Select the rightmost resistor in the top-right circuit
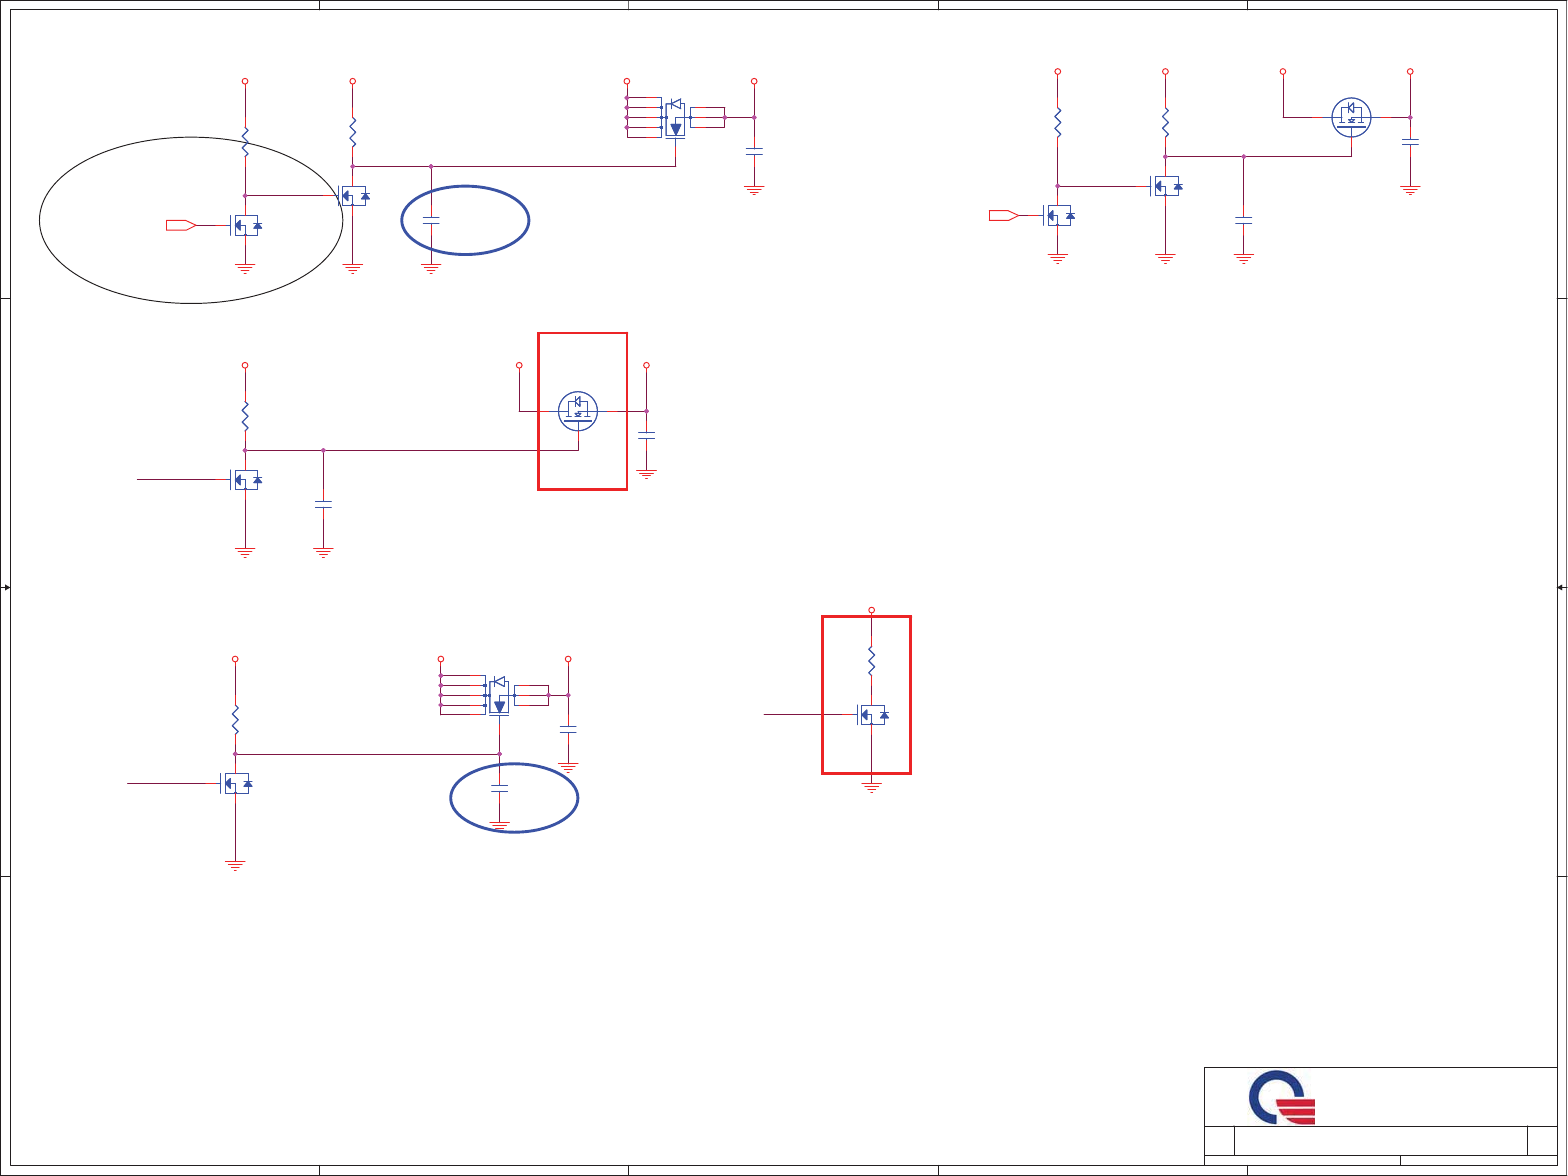 pyautogui.click(x=1165, y=122)
